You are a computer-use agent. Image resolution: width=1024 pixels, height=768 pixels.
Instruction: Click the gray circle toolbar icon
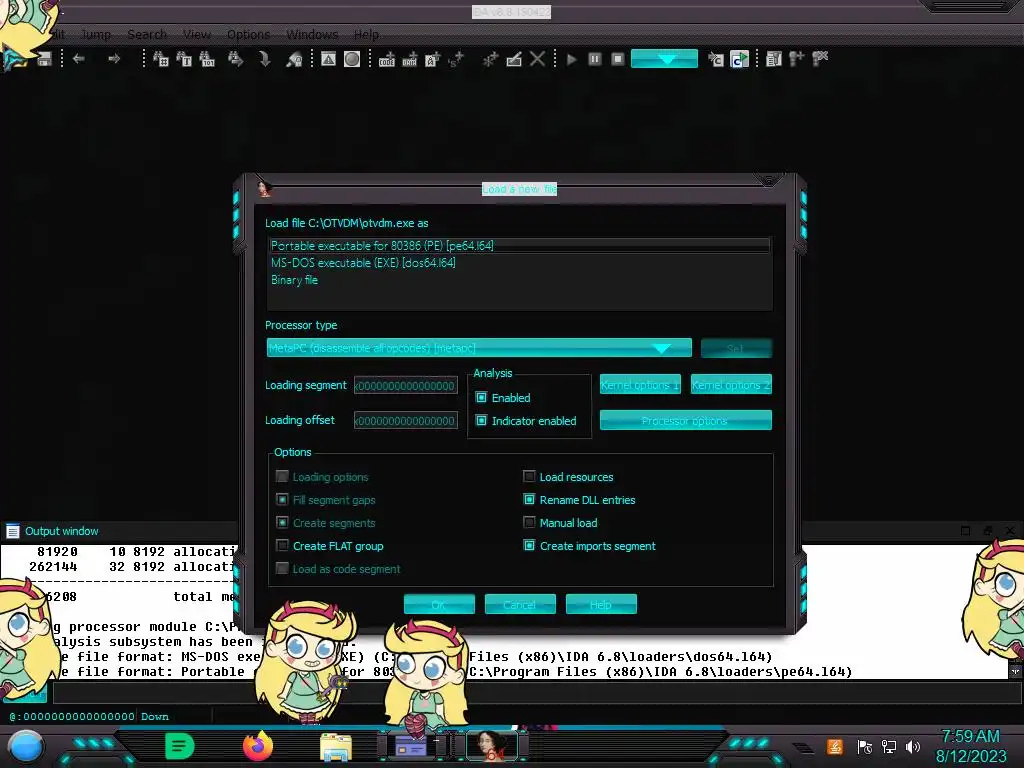pos(352,59)
